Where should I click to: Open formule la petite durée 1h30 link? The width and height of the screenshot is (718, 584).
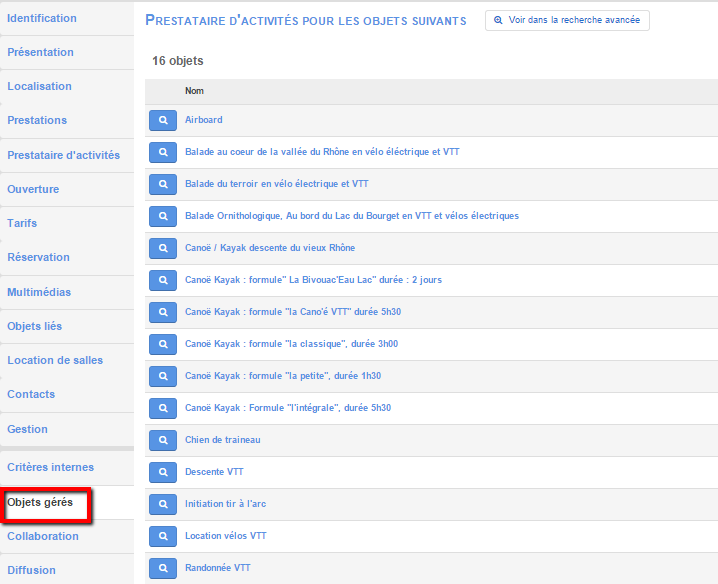click(283, 376)
